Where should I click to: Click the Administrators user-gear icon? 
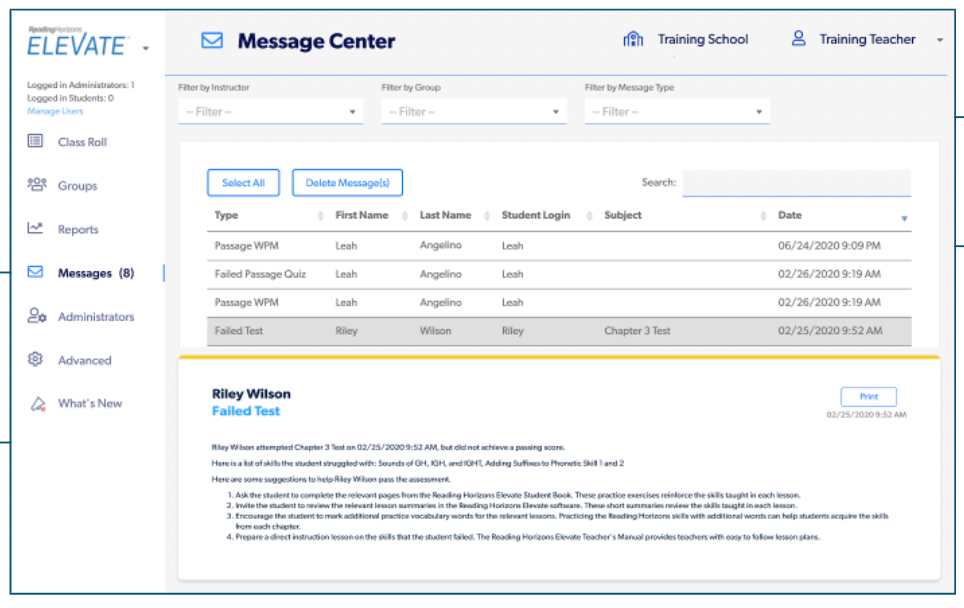coord(37,315)
